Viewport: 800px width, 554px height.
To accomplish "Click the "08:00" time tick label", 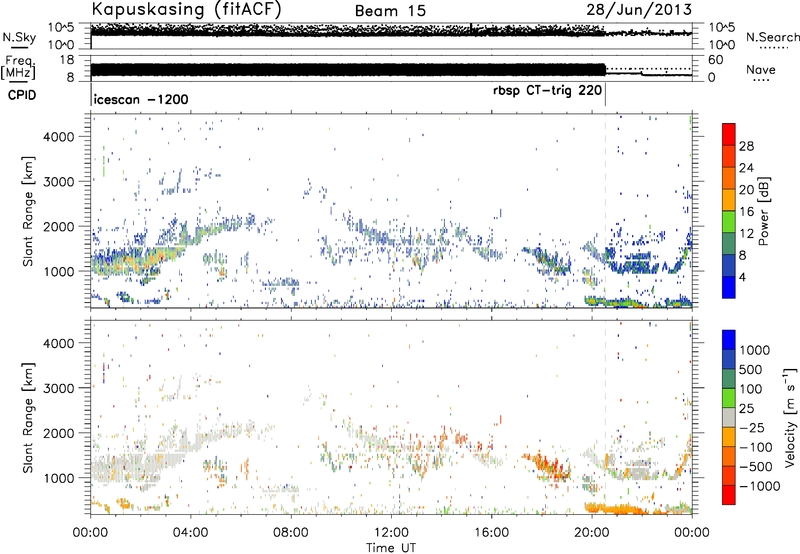I will [291, 533].
